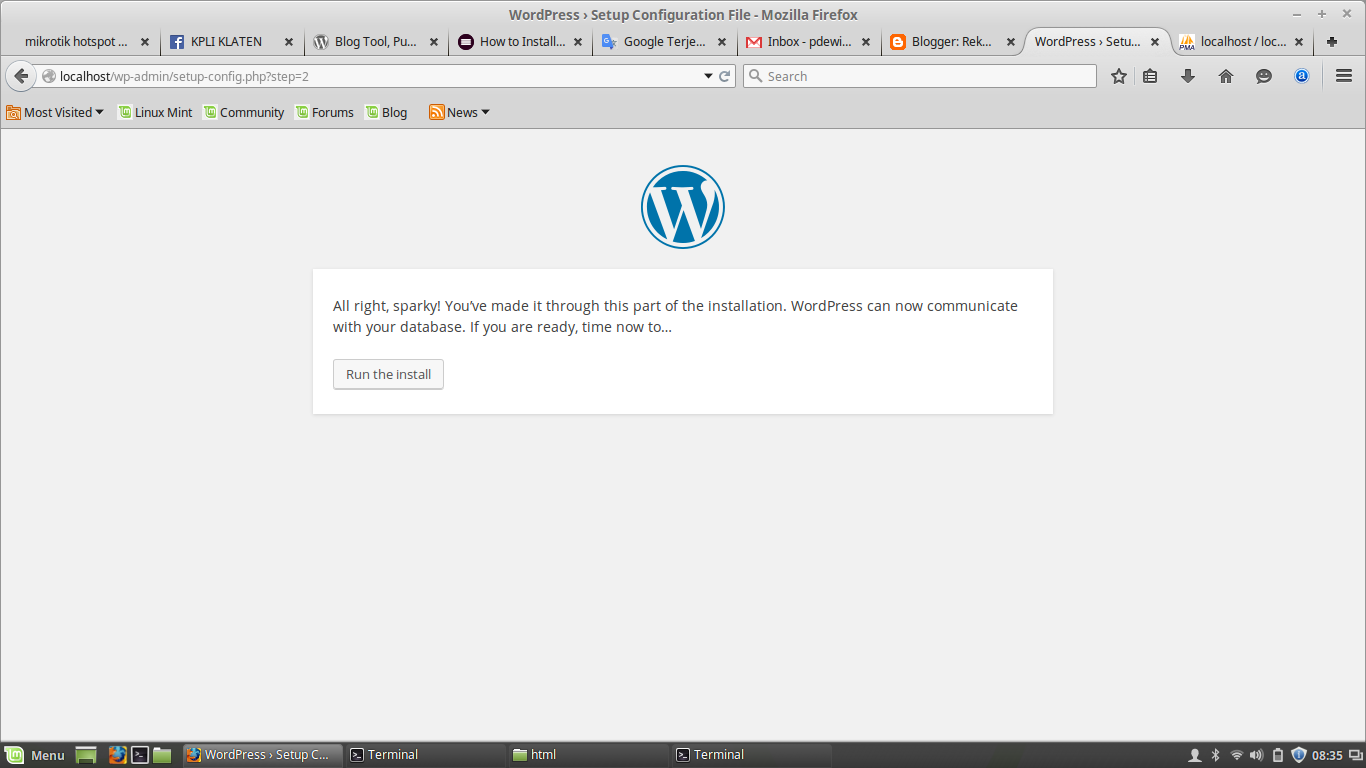Open the file manager panel launcher
This screenshot has height=768, width=1366.
163,755
